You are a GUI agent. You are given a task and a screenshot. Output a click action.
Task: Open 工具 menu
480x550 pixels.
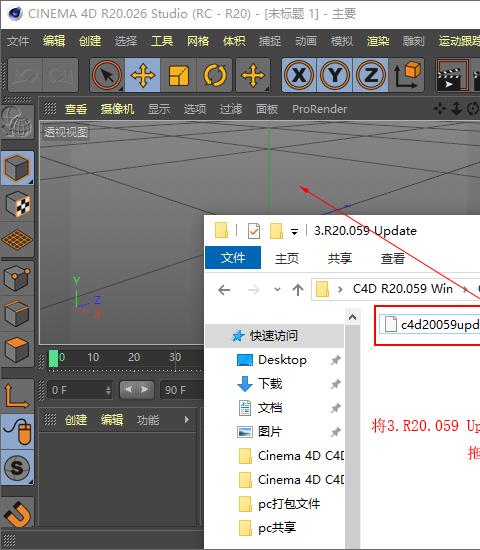162,41
